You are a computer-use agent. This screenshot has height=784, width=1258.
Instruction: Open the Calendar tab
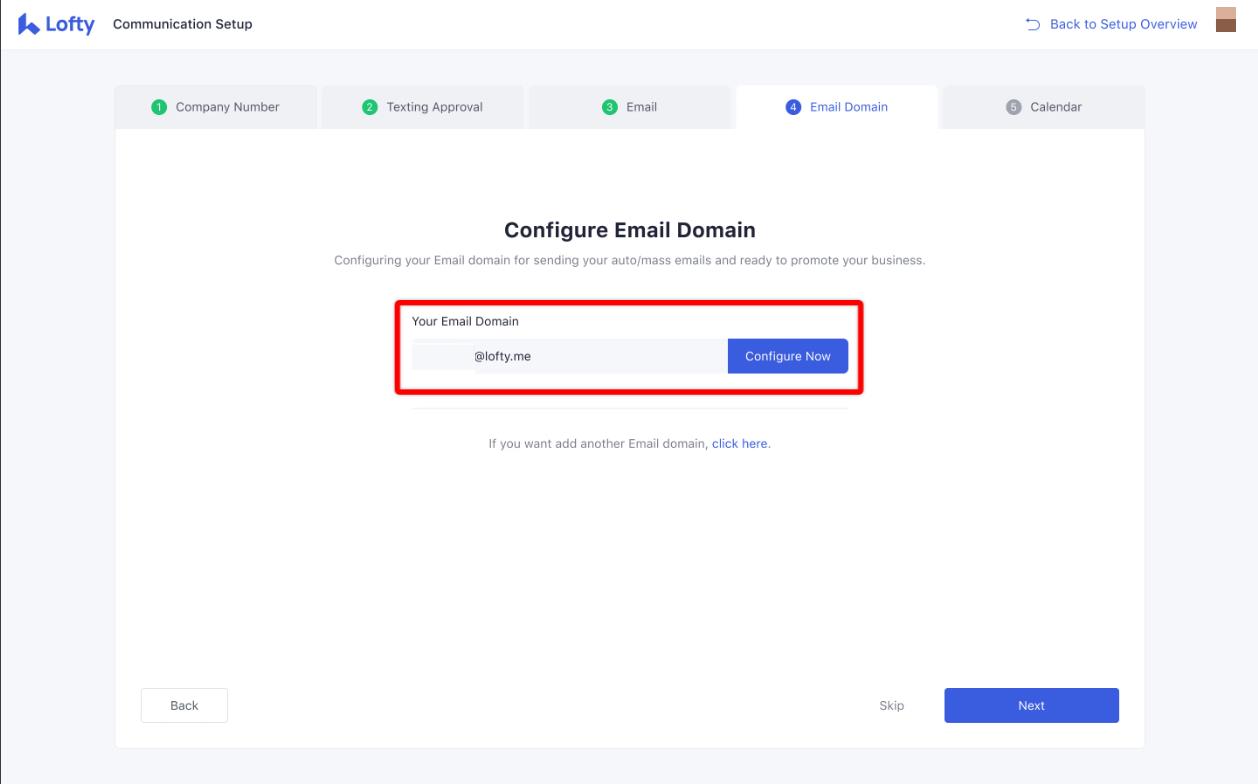[1044, 107]
